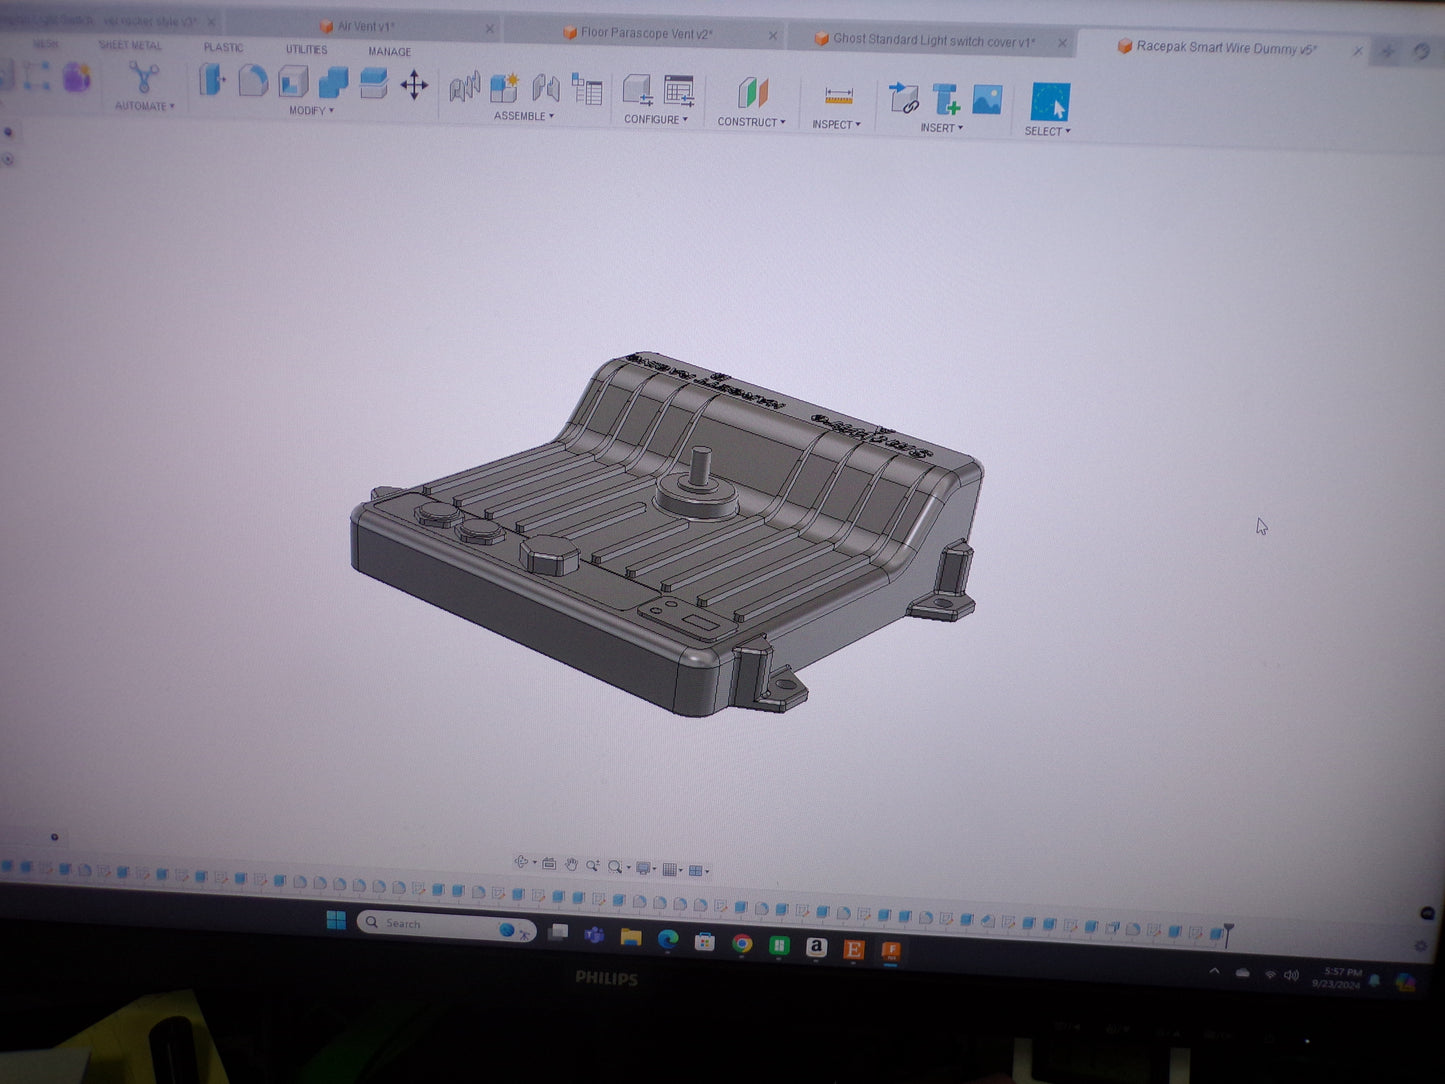Click the timeline end marker

point(1227,933)
